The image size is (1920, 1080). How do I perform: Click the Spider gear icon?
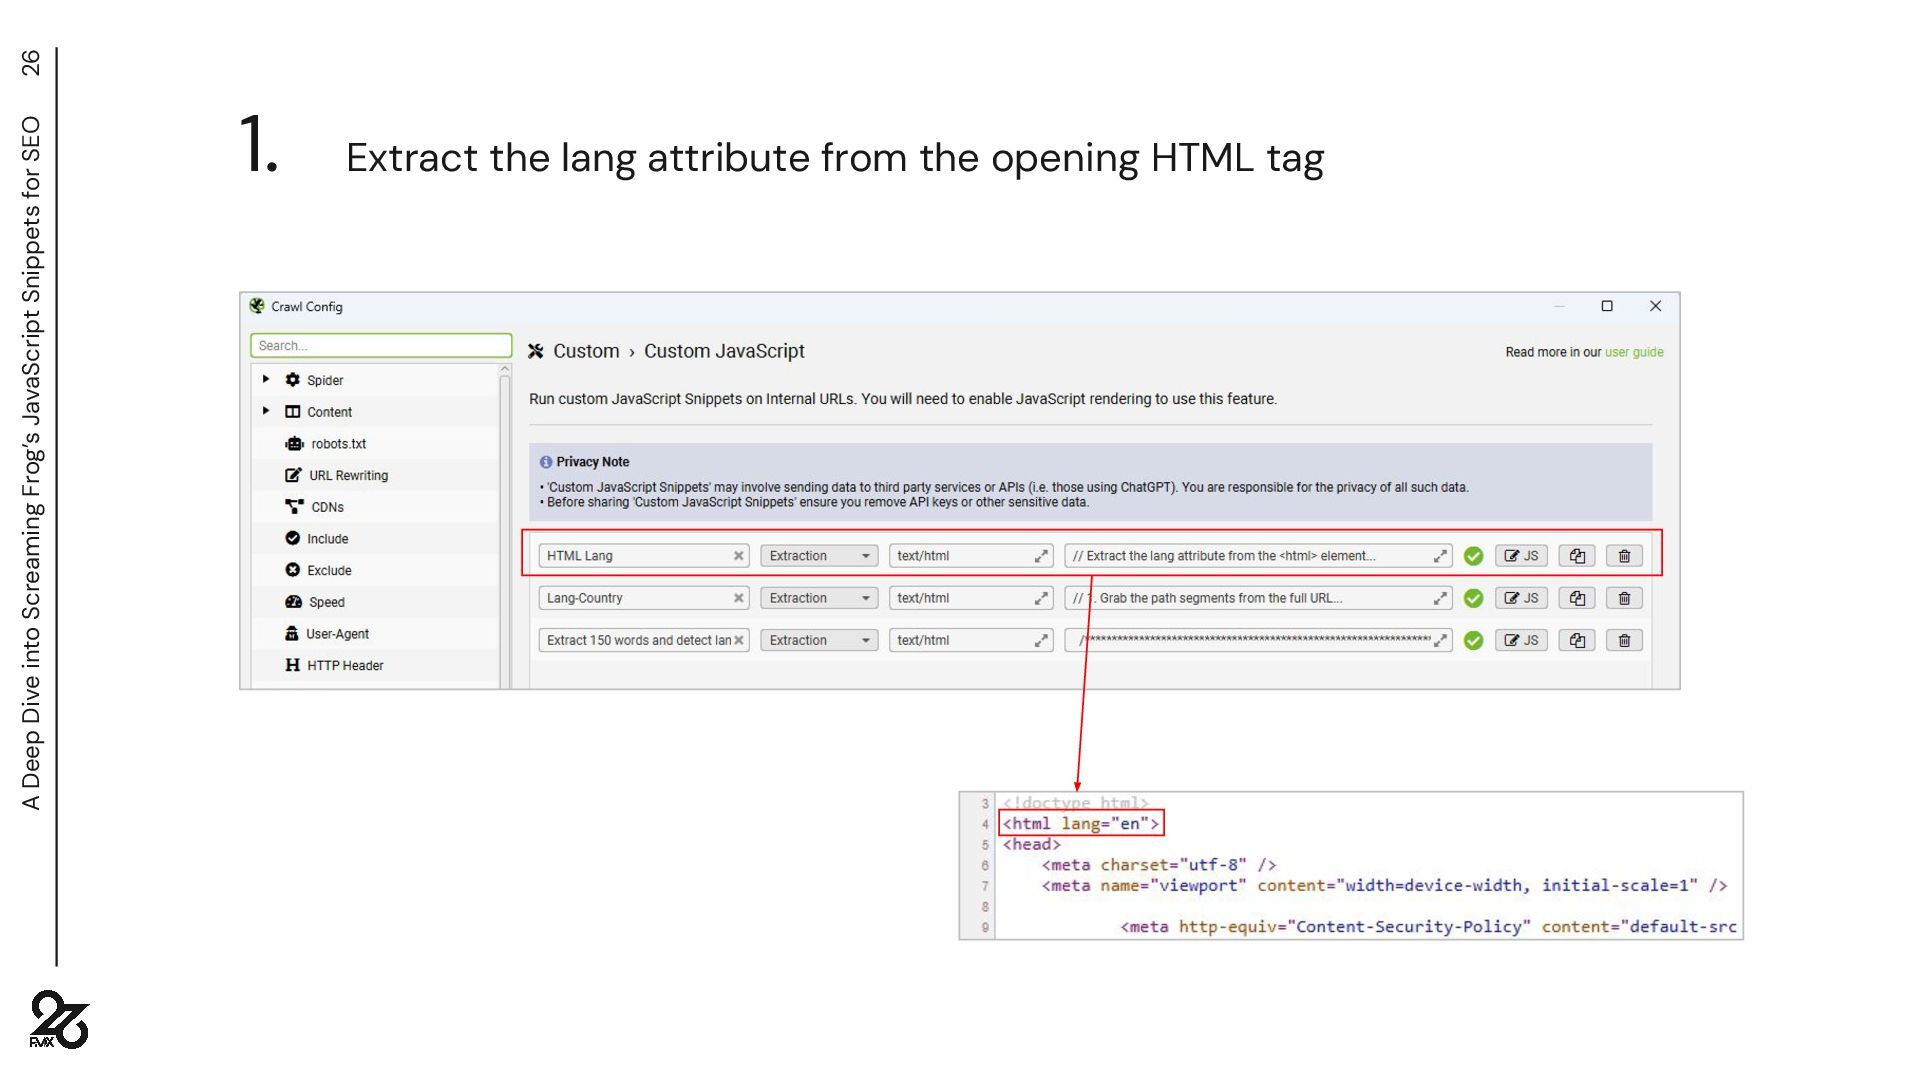(x=292, y=380)
